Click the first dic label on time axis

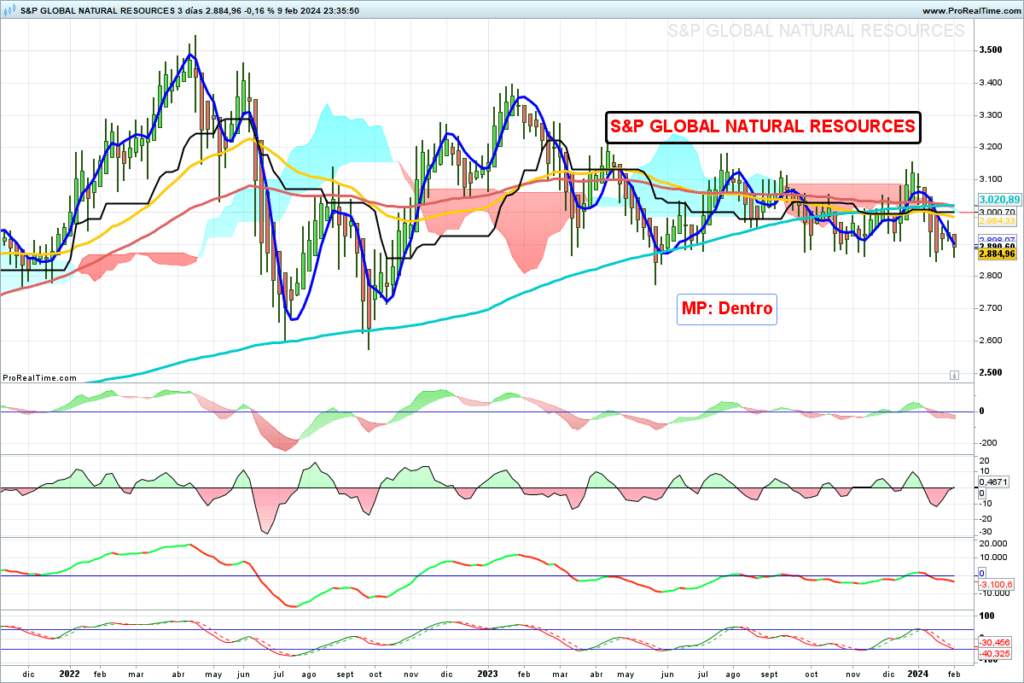click(28, 675)
